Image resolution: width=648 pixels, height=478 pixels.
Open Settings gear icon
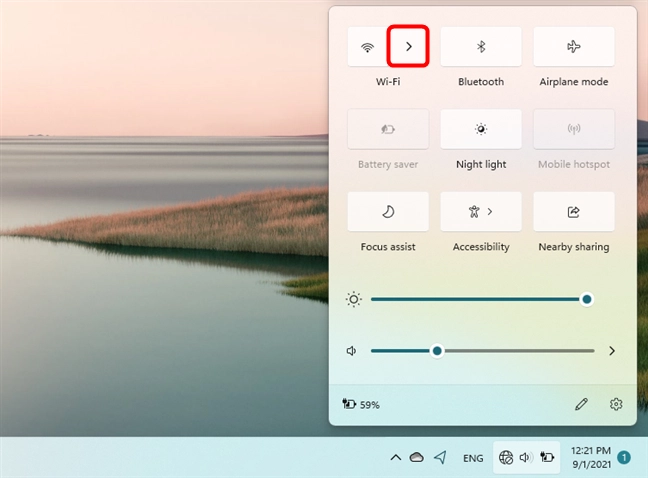(616, 404)
